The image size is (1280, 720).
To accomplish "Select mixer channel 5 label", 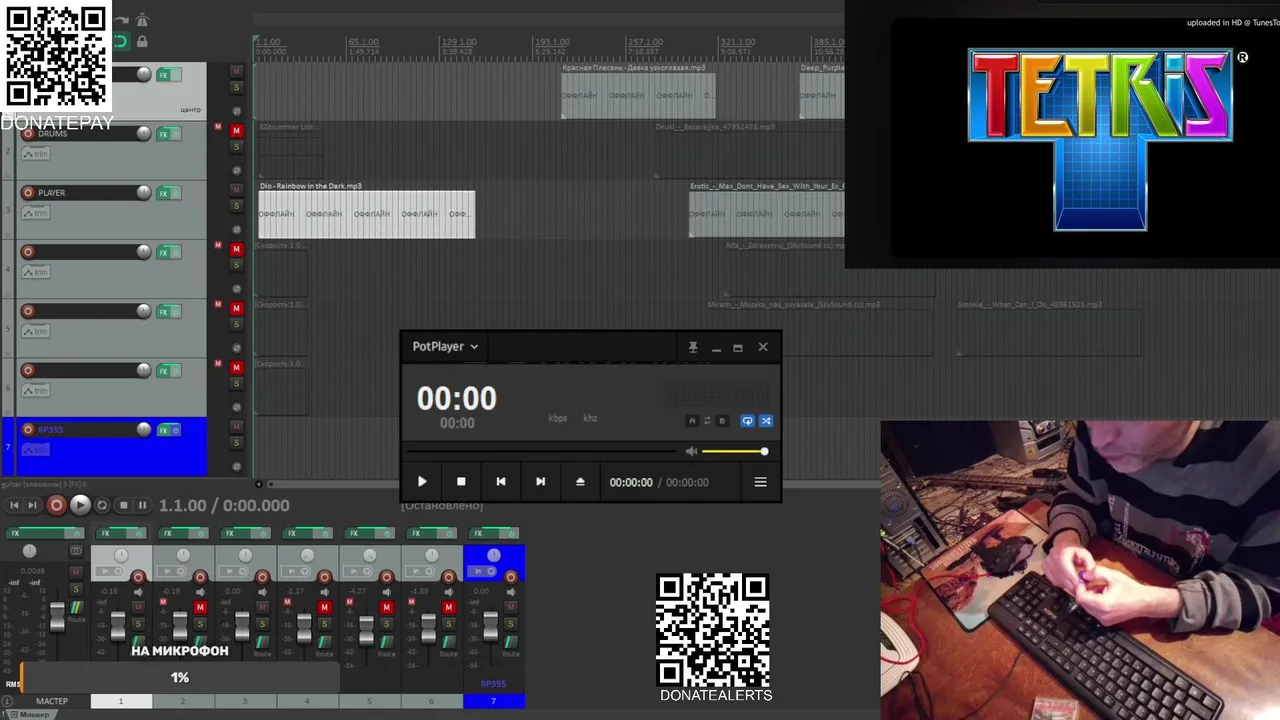I will click(369, 702).
